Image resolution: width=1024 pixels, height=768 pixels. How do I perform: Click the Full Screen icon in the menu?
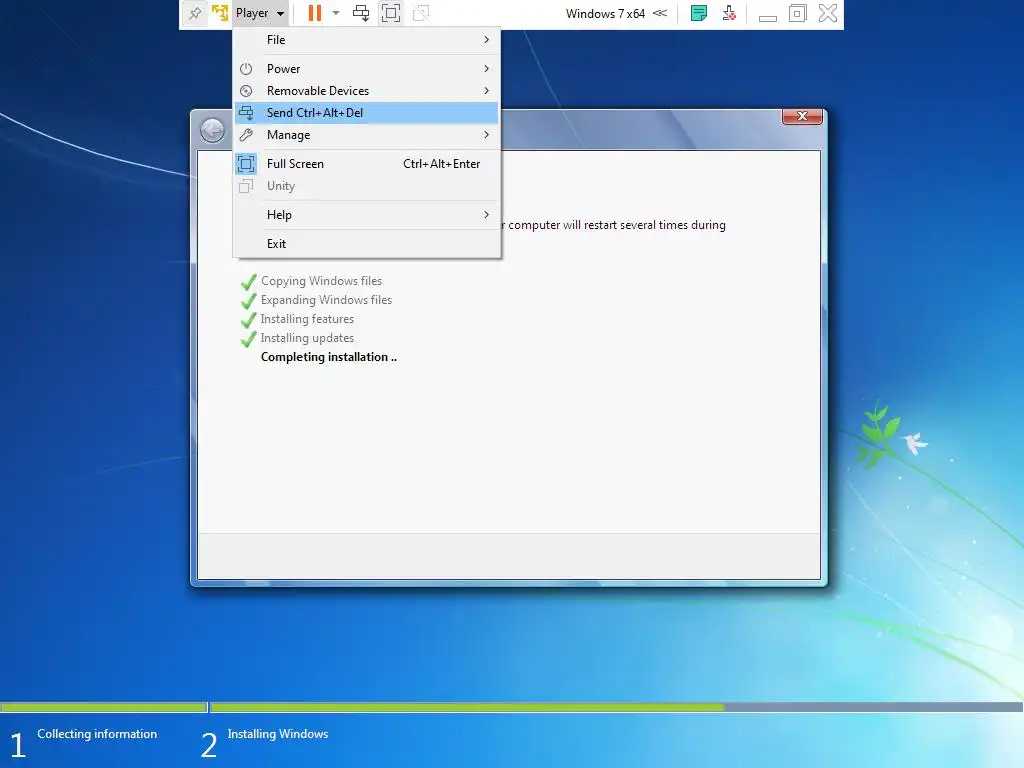(x=246, y=164)
